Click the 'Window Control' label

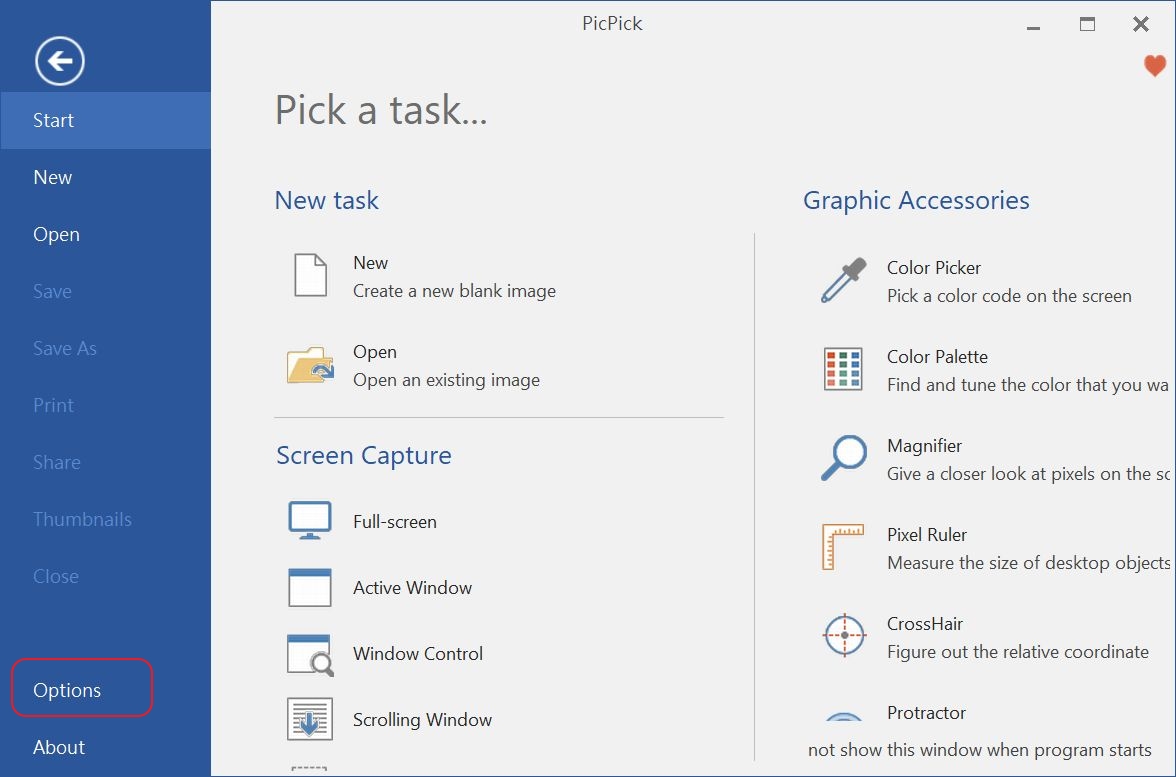tap(418, 654)
